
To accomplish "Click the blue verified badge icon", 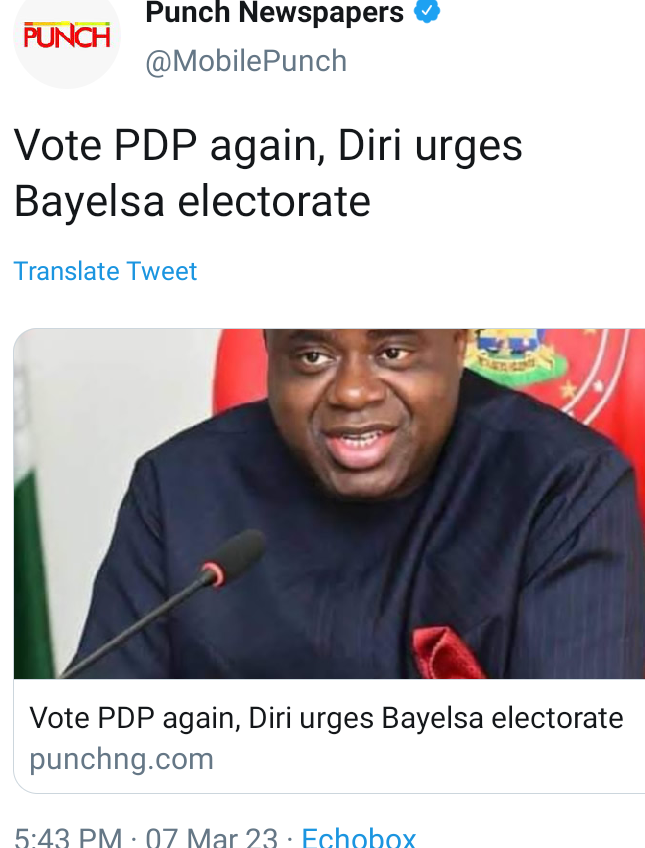I will (427, 11).
